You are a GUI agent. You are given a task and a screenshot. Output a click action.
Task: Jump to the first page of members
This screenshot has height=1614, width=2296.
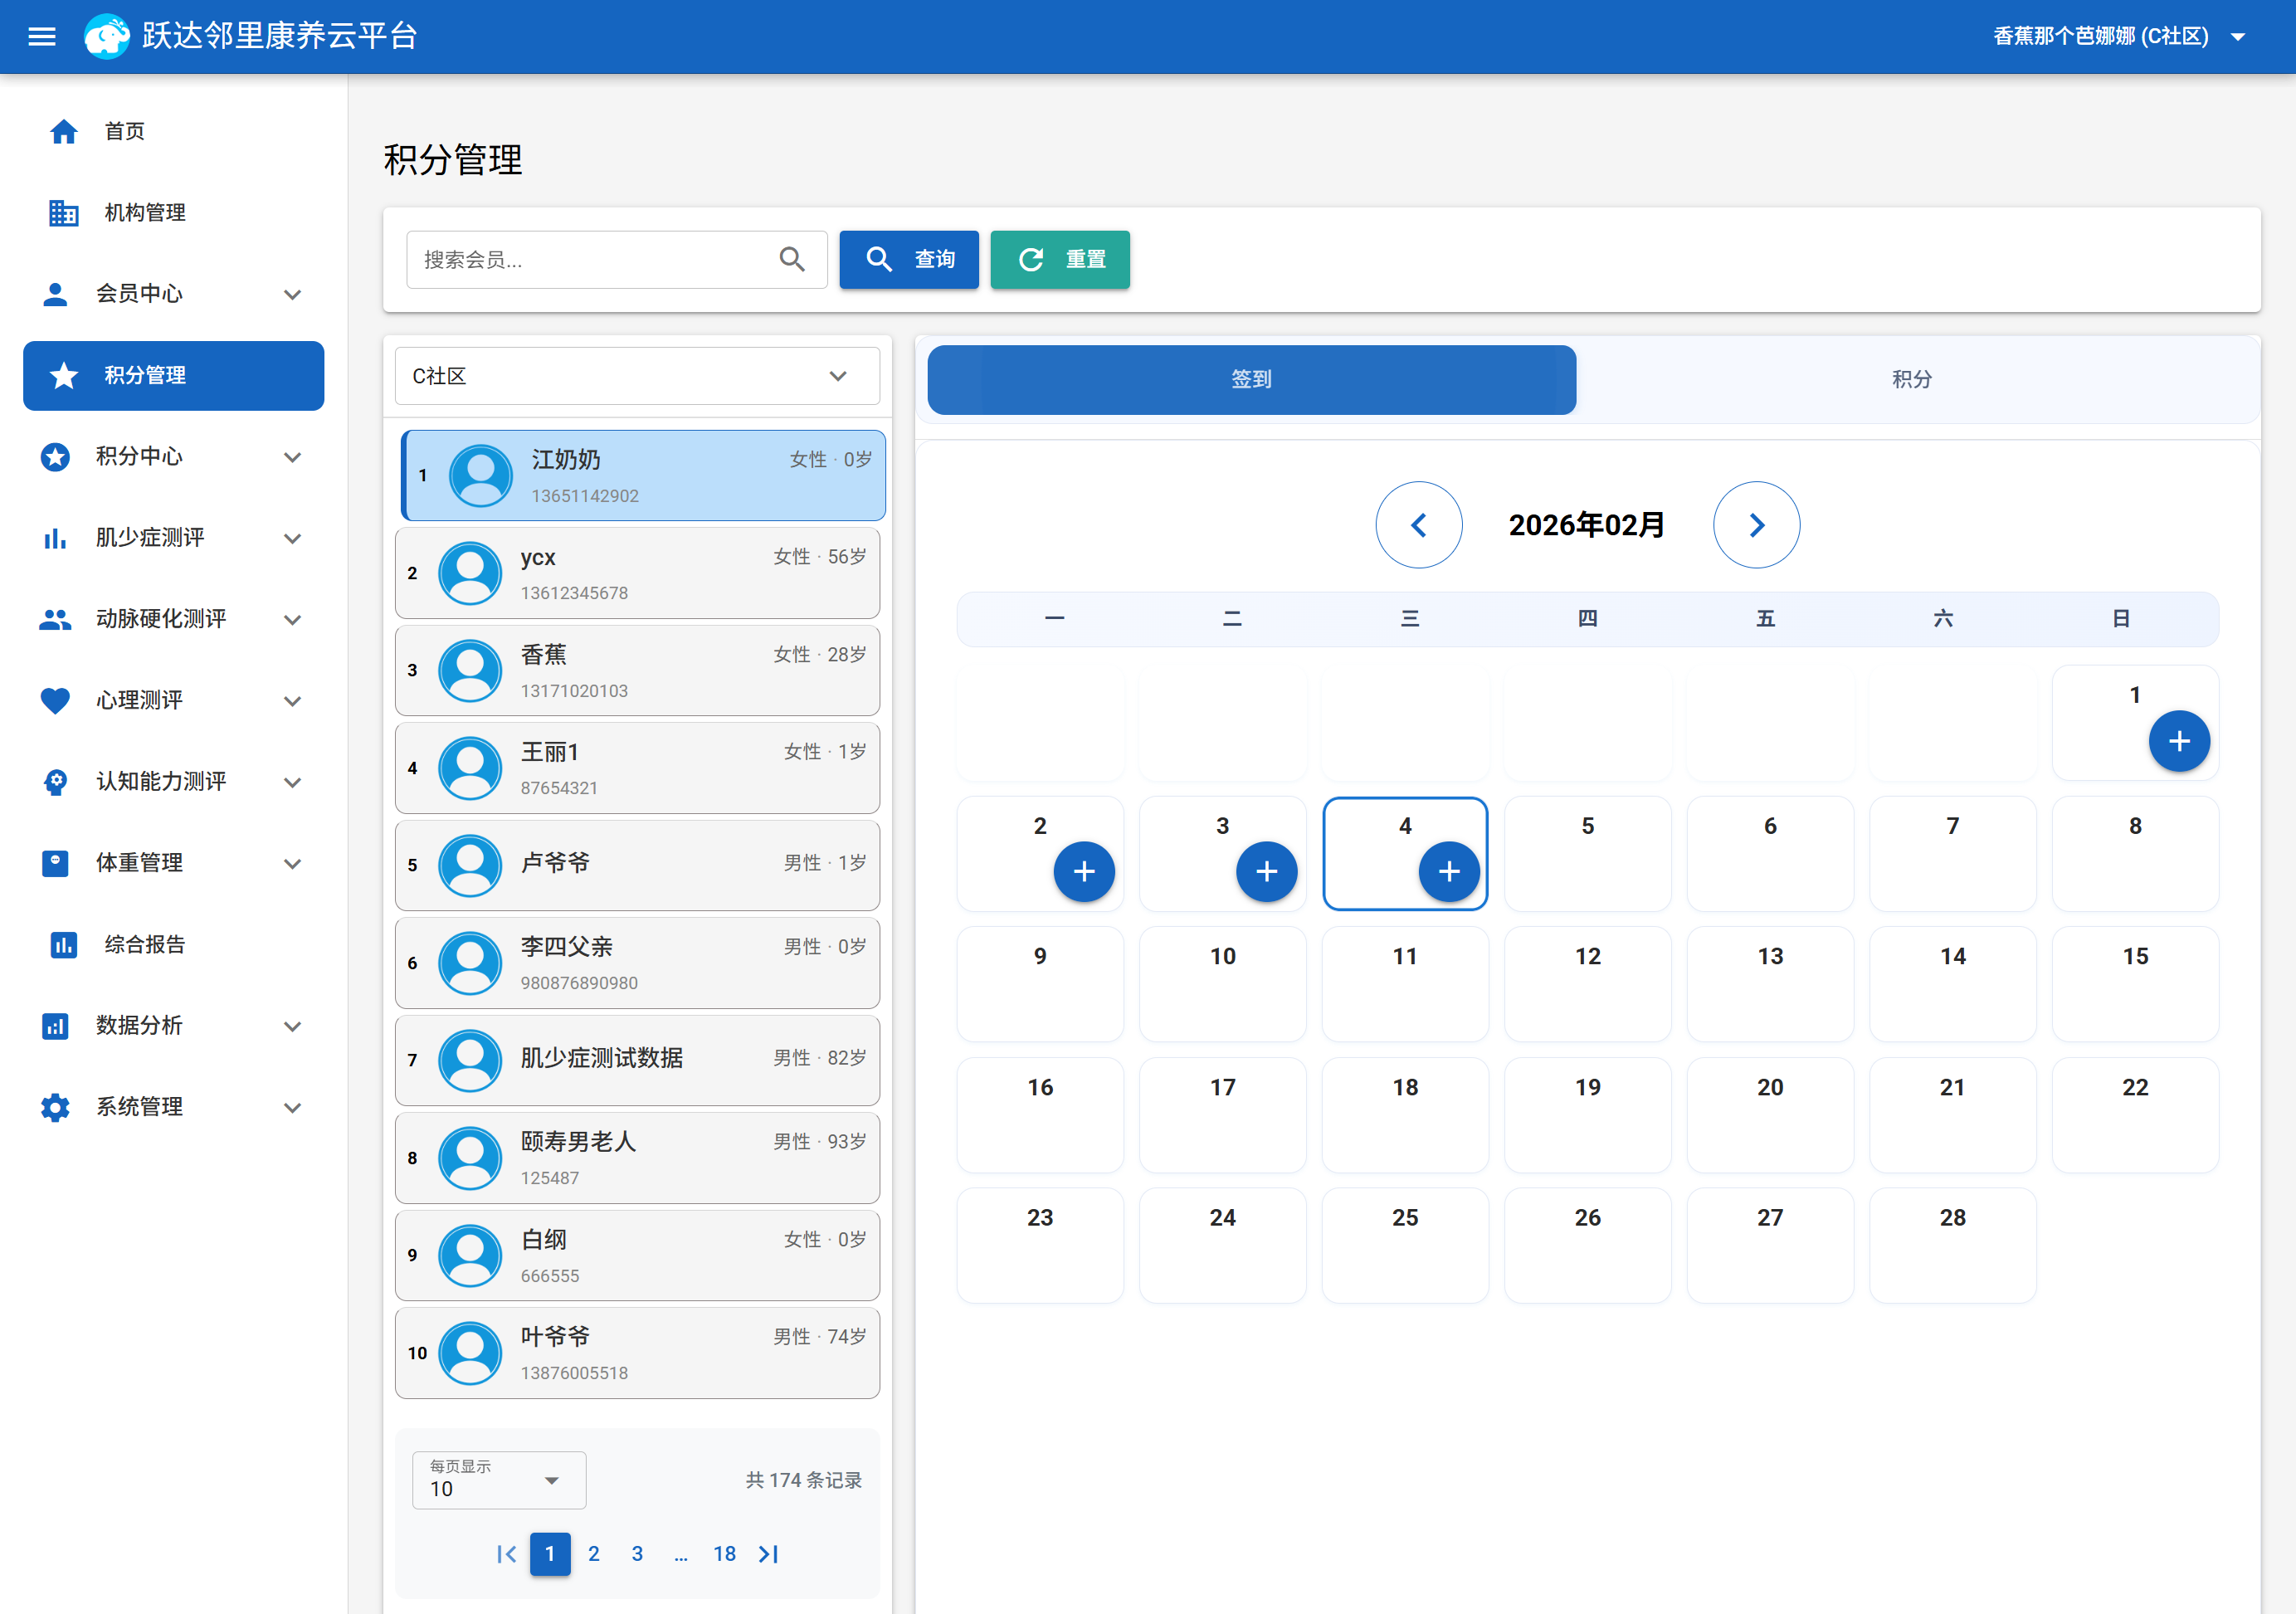pyautogui.click(x=506, y=1554)
